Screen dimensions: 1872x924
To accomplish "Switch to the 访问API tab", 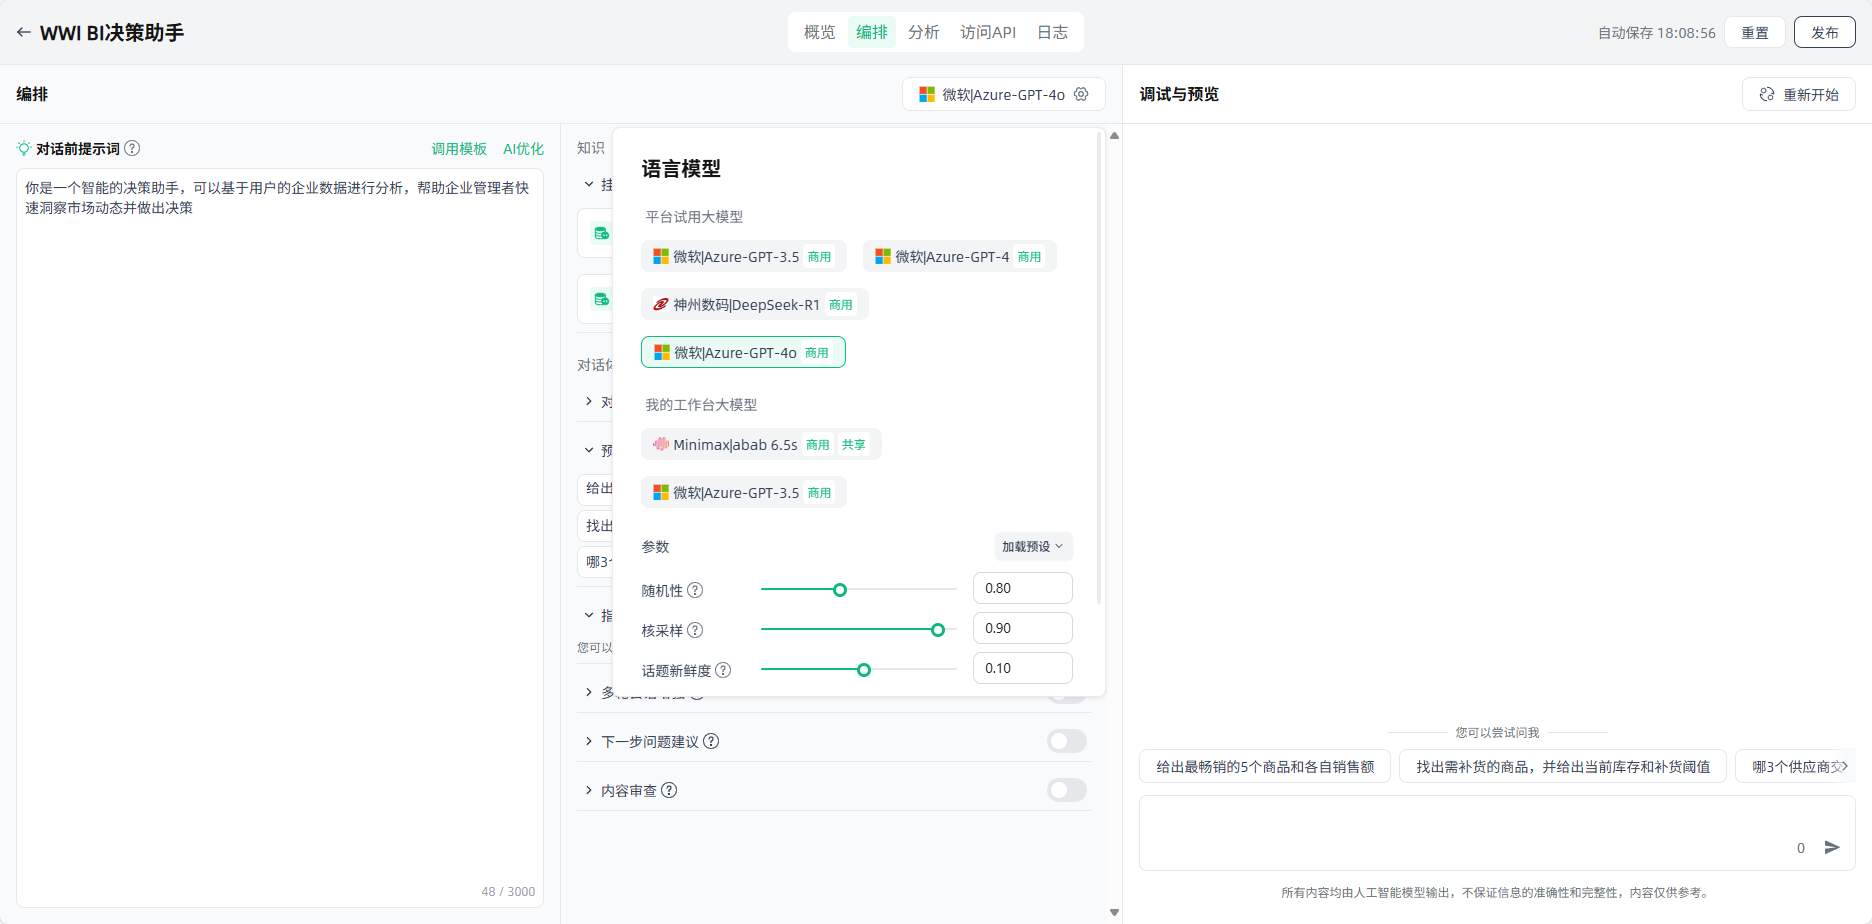I will pos(987,32).
